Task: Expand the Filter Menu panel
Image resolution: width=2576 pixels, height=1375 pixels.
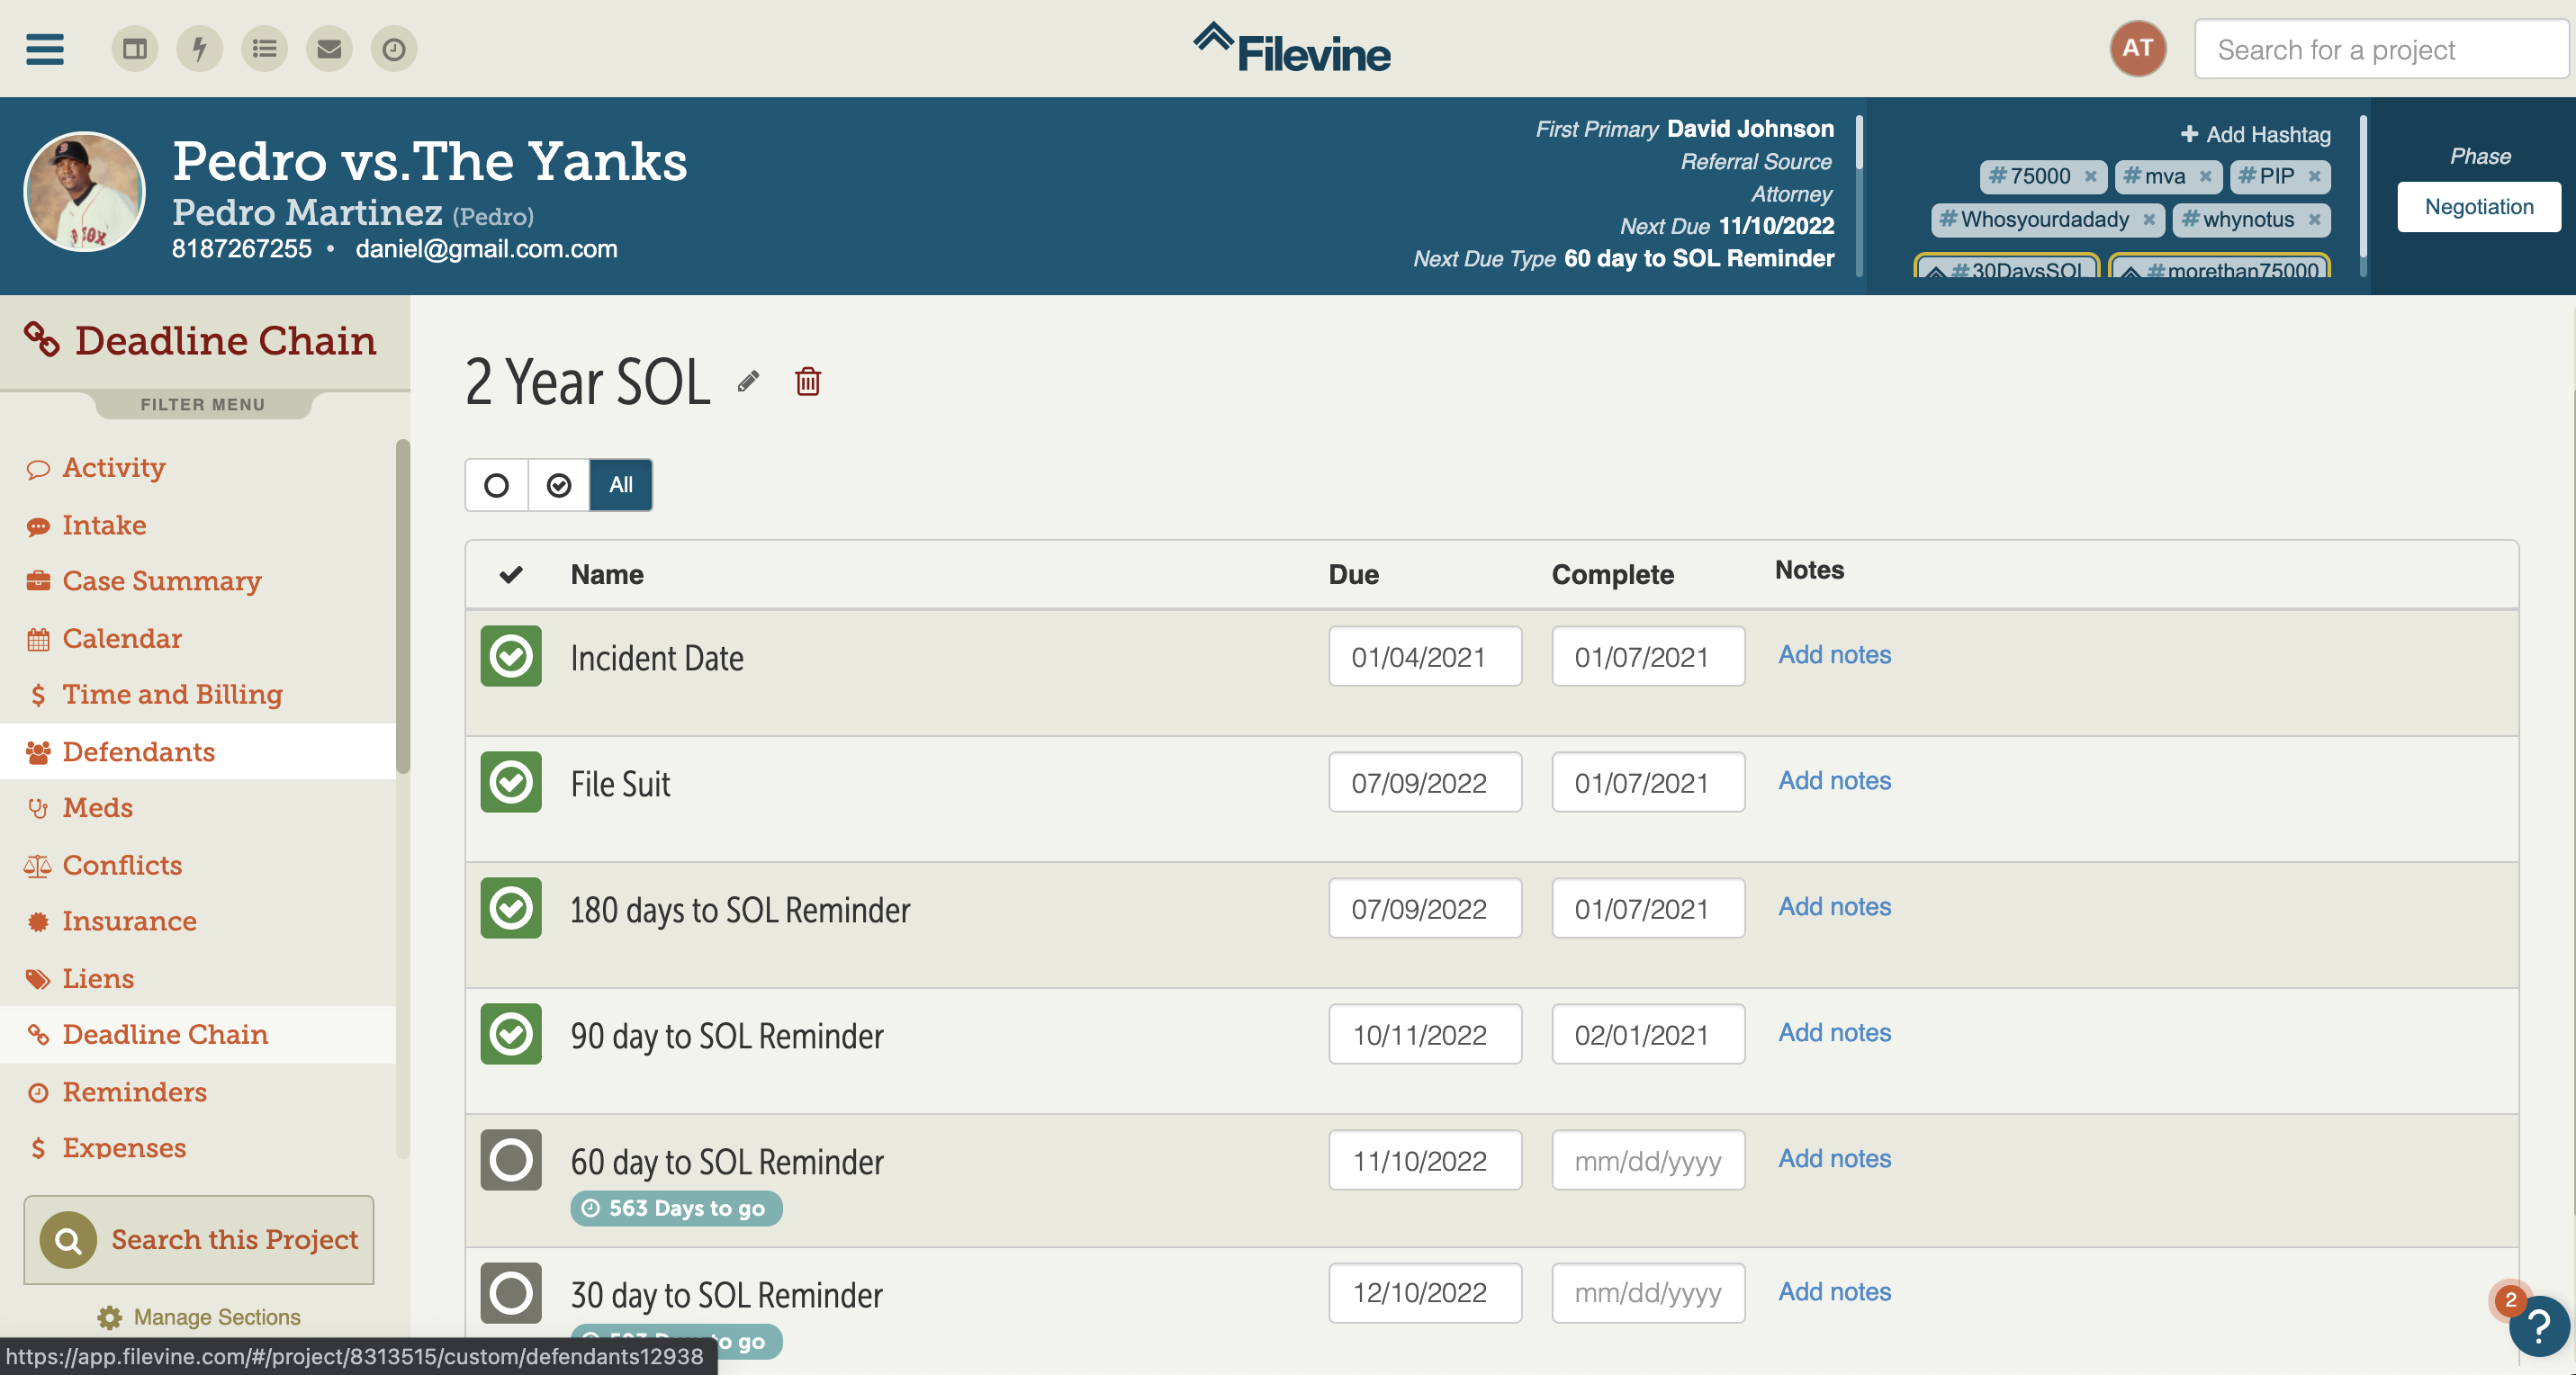Action: [203, 404]
